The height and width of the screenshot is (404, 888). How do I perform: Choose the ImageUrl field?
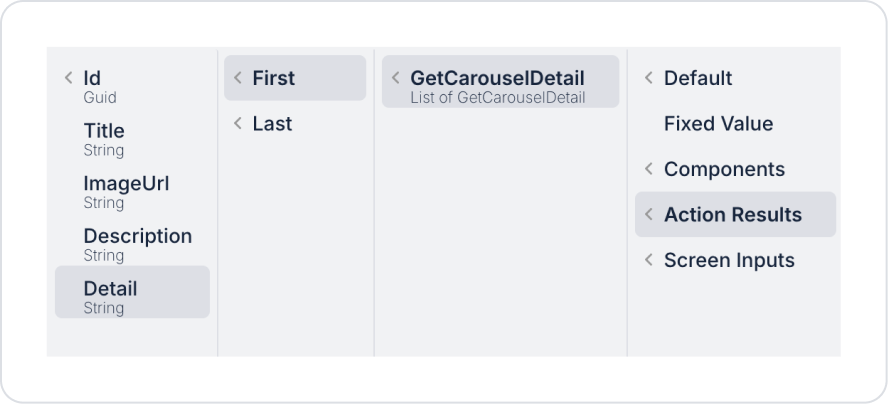[125, 192]
